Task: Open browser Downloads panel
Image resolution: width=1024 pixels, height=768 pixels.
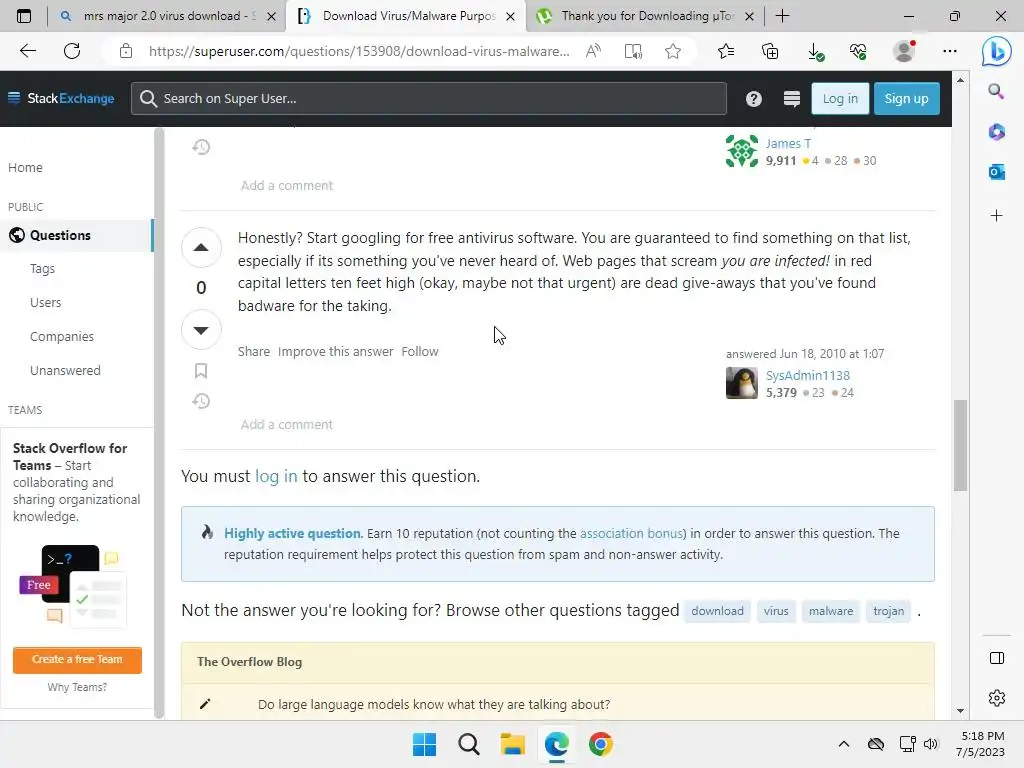Action: tap(815, 52)
